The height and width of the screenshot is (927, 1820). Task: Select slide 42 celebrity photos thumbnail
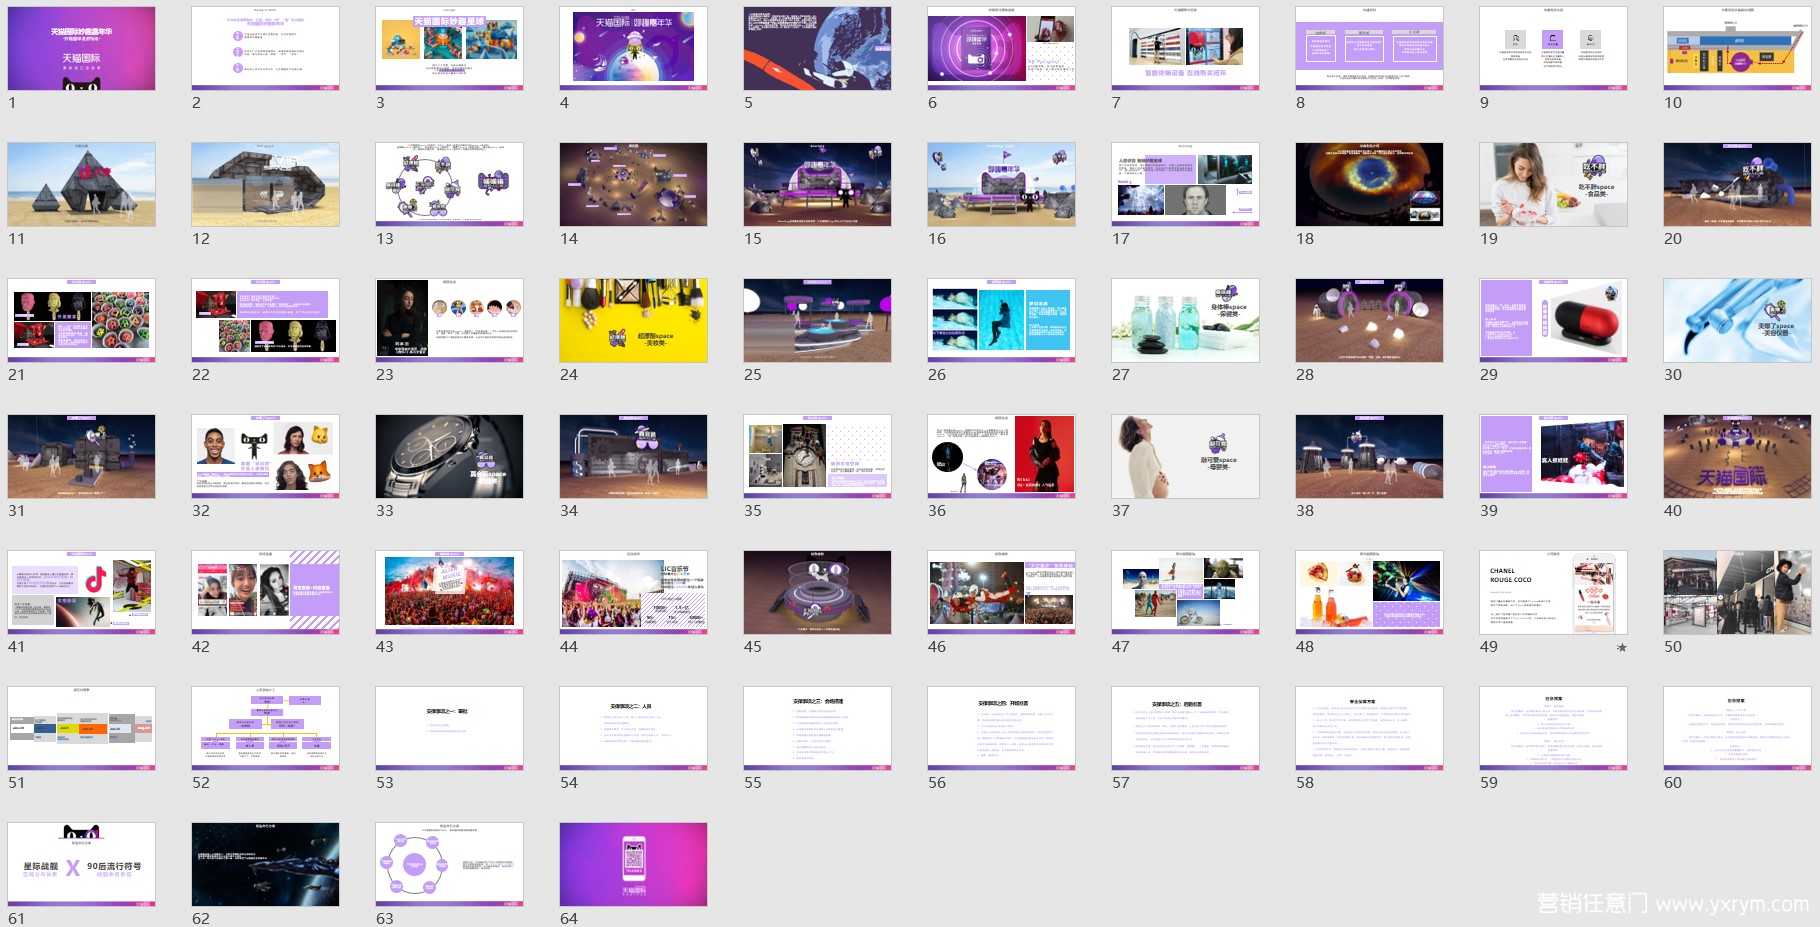click(x=265, y=592)
